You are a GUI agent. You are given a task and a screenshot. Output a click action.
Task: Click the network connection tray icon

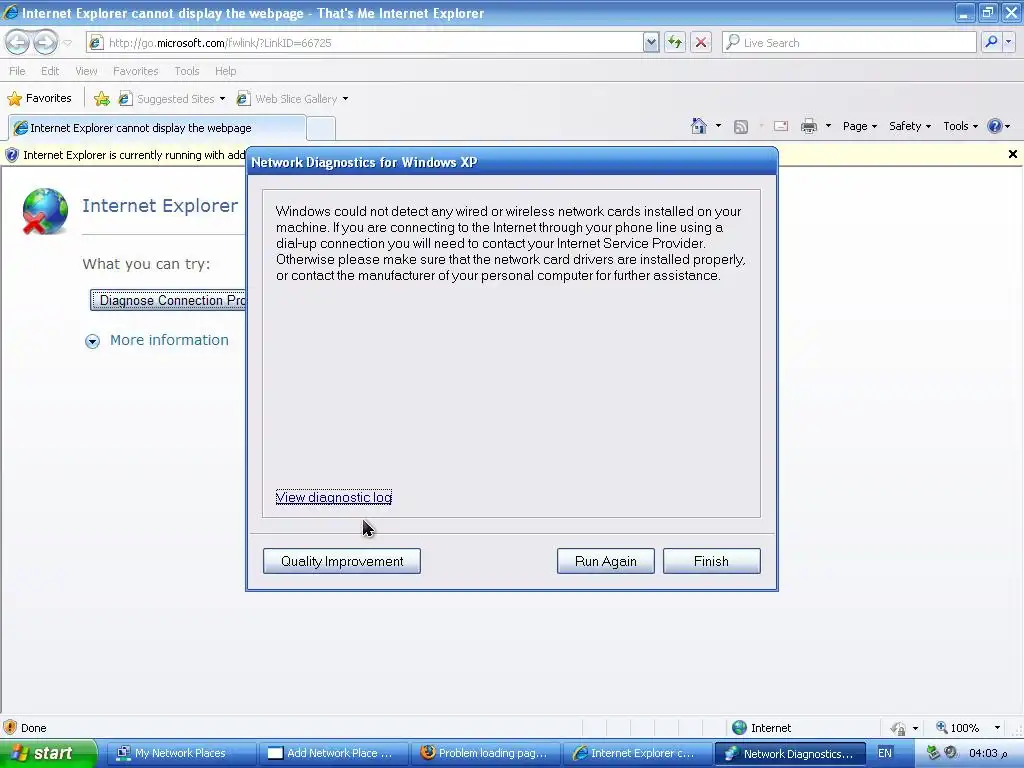point(933,753)
